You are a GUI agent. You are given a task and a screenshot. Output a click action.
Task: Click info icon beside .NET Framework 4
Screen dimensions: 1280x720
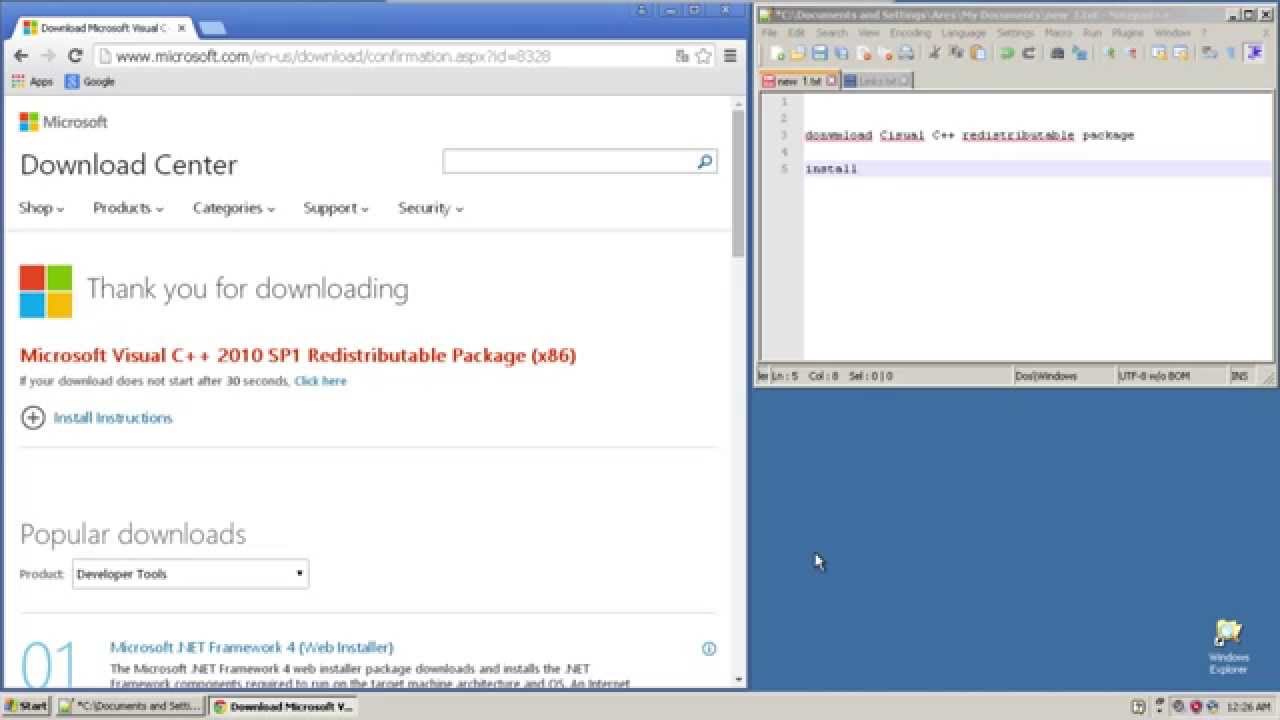click(x=709, y=648)
